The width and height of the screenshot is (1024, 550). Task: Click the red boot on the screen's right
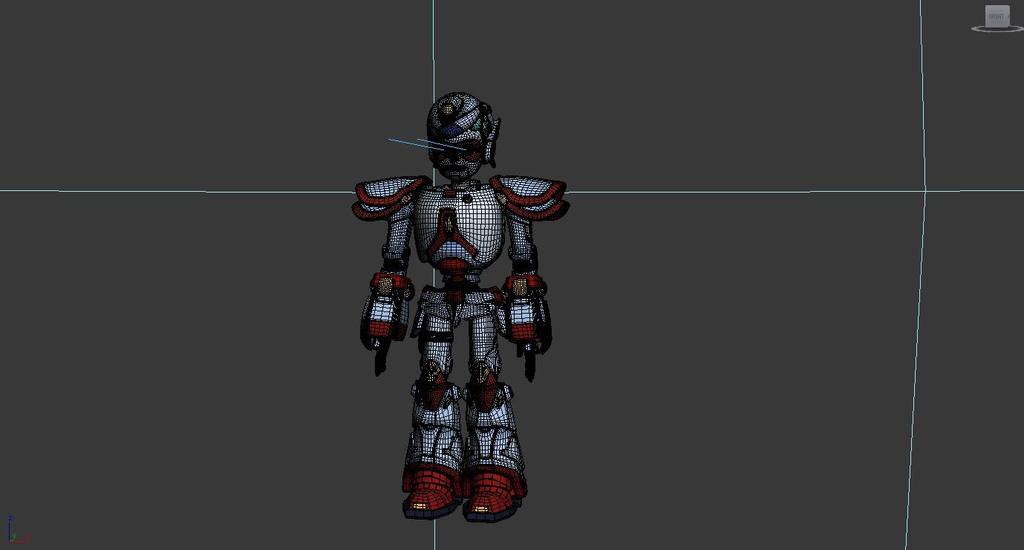click(493, 491)
